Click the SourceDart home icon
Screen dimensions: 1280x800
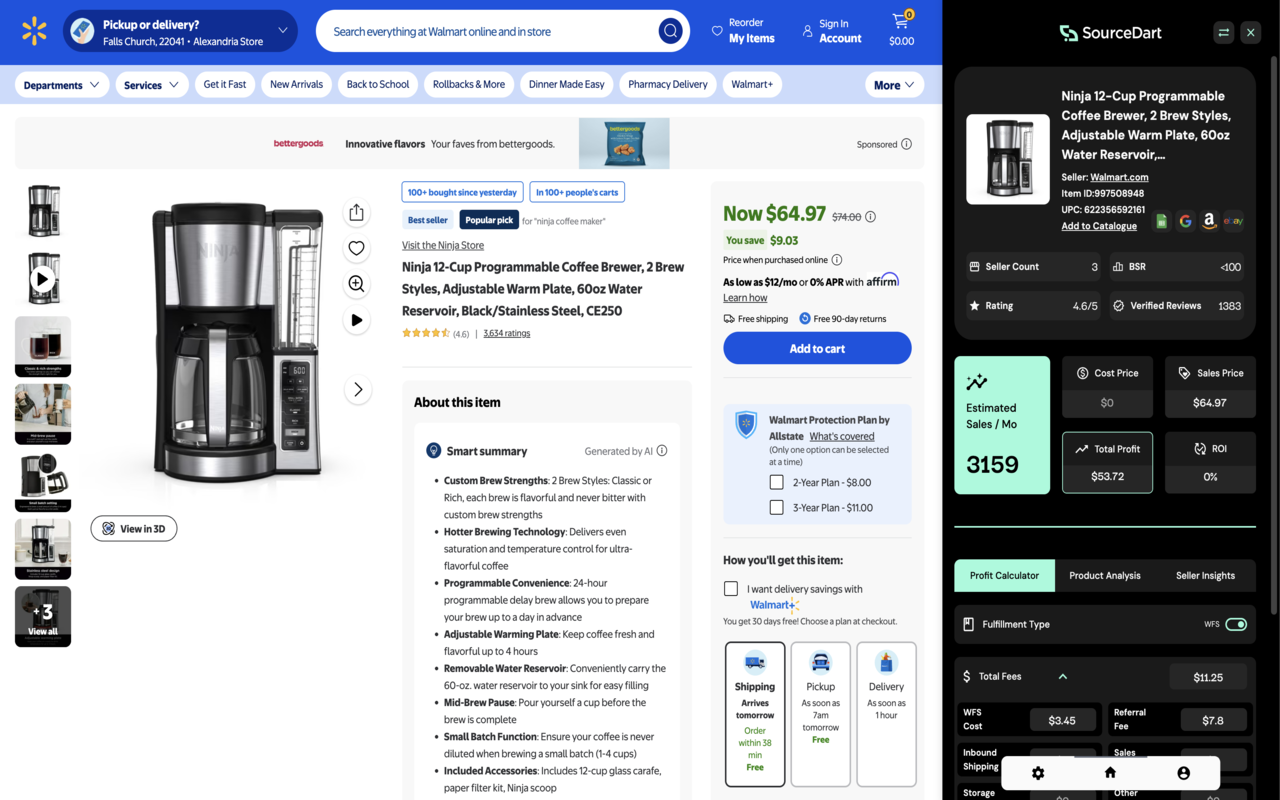(x=1110, y=773)
